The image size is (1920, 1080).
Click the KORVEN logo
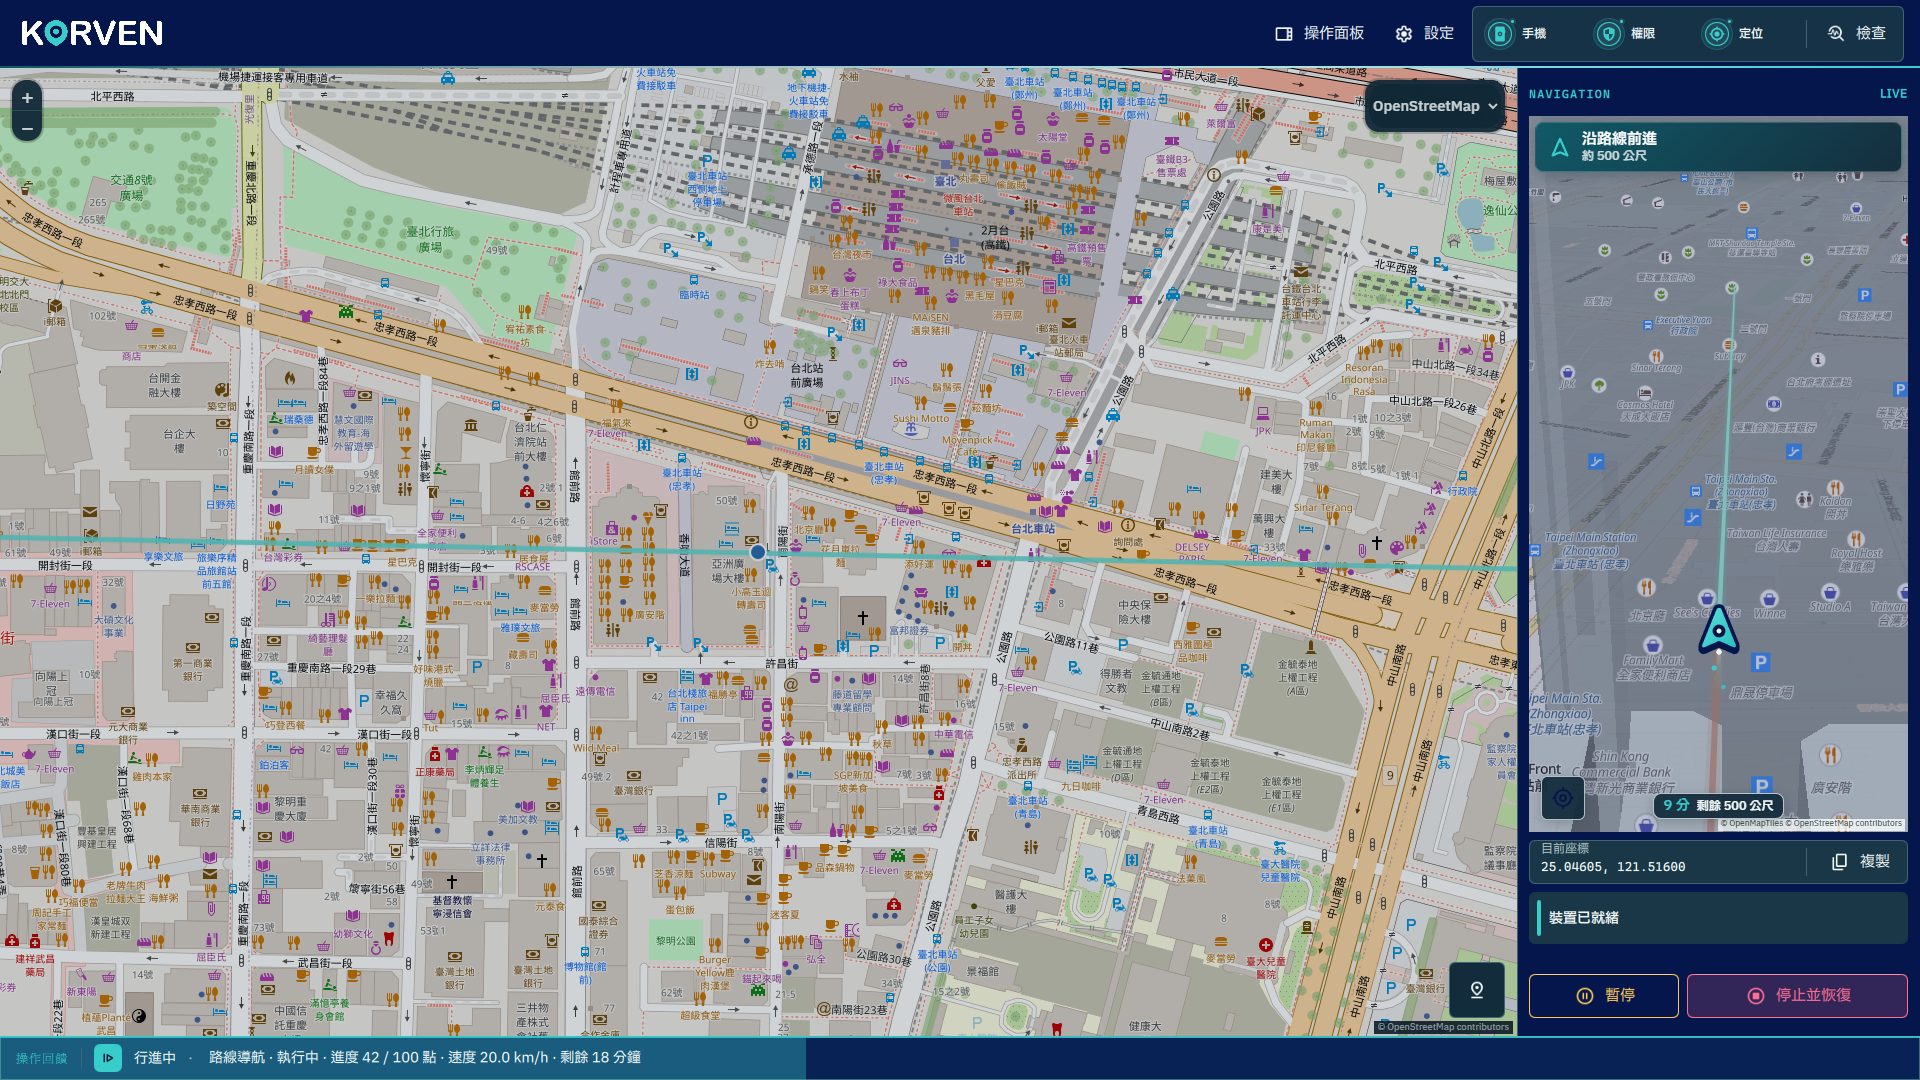[x=92, y=33]
